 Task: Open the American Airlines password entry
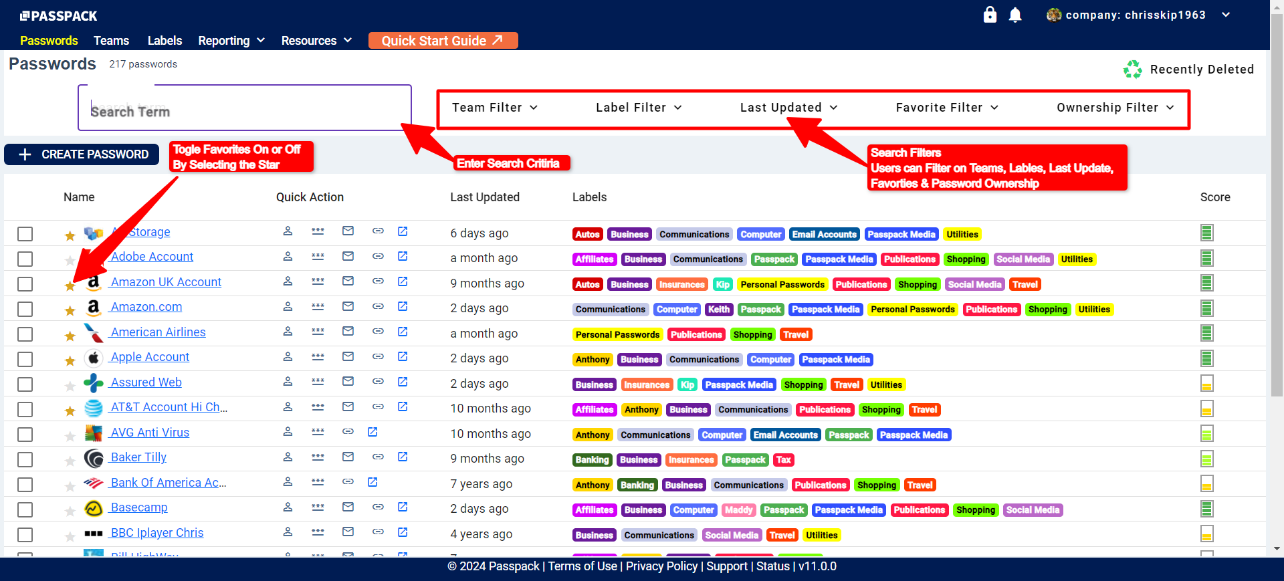(158, 332)
